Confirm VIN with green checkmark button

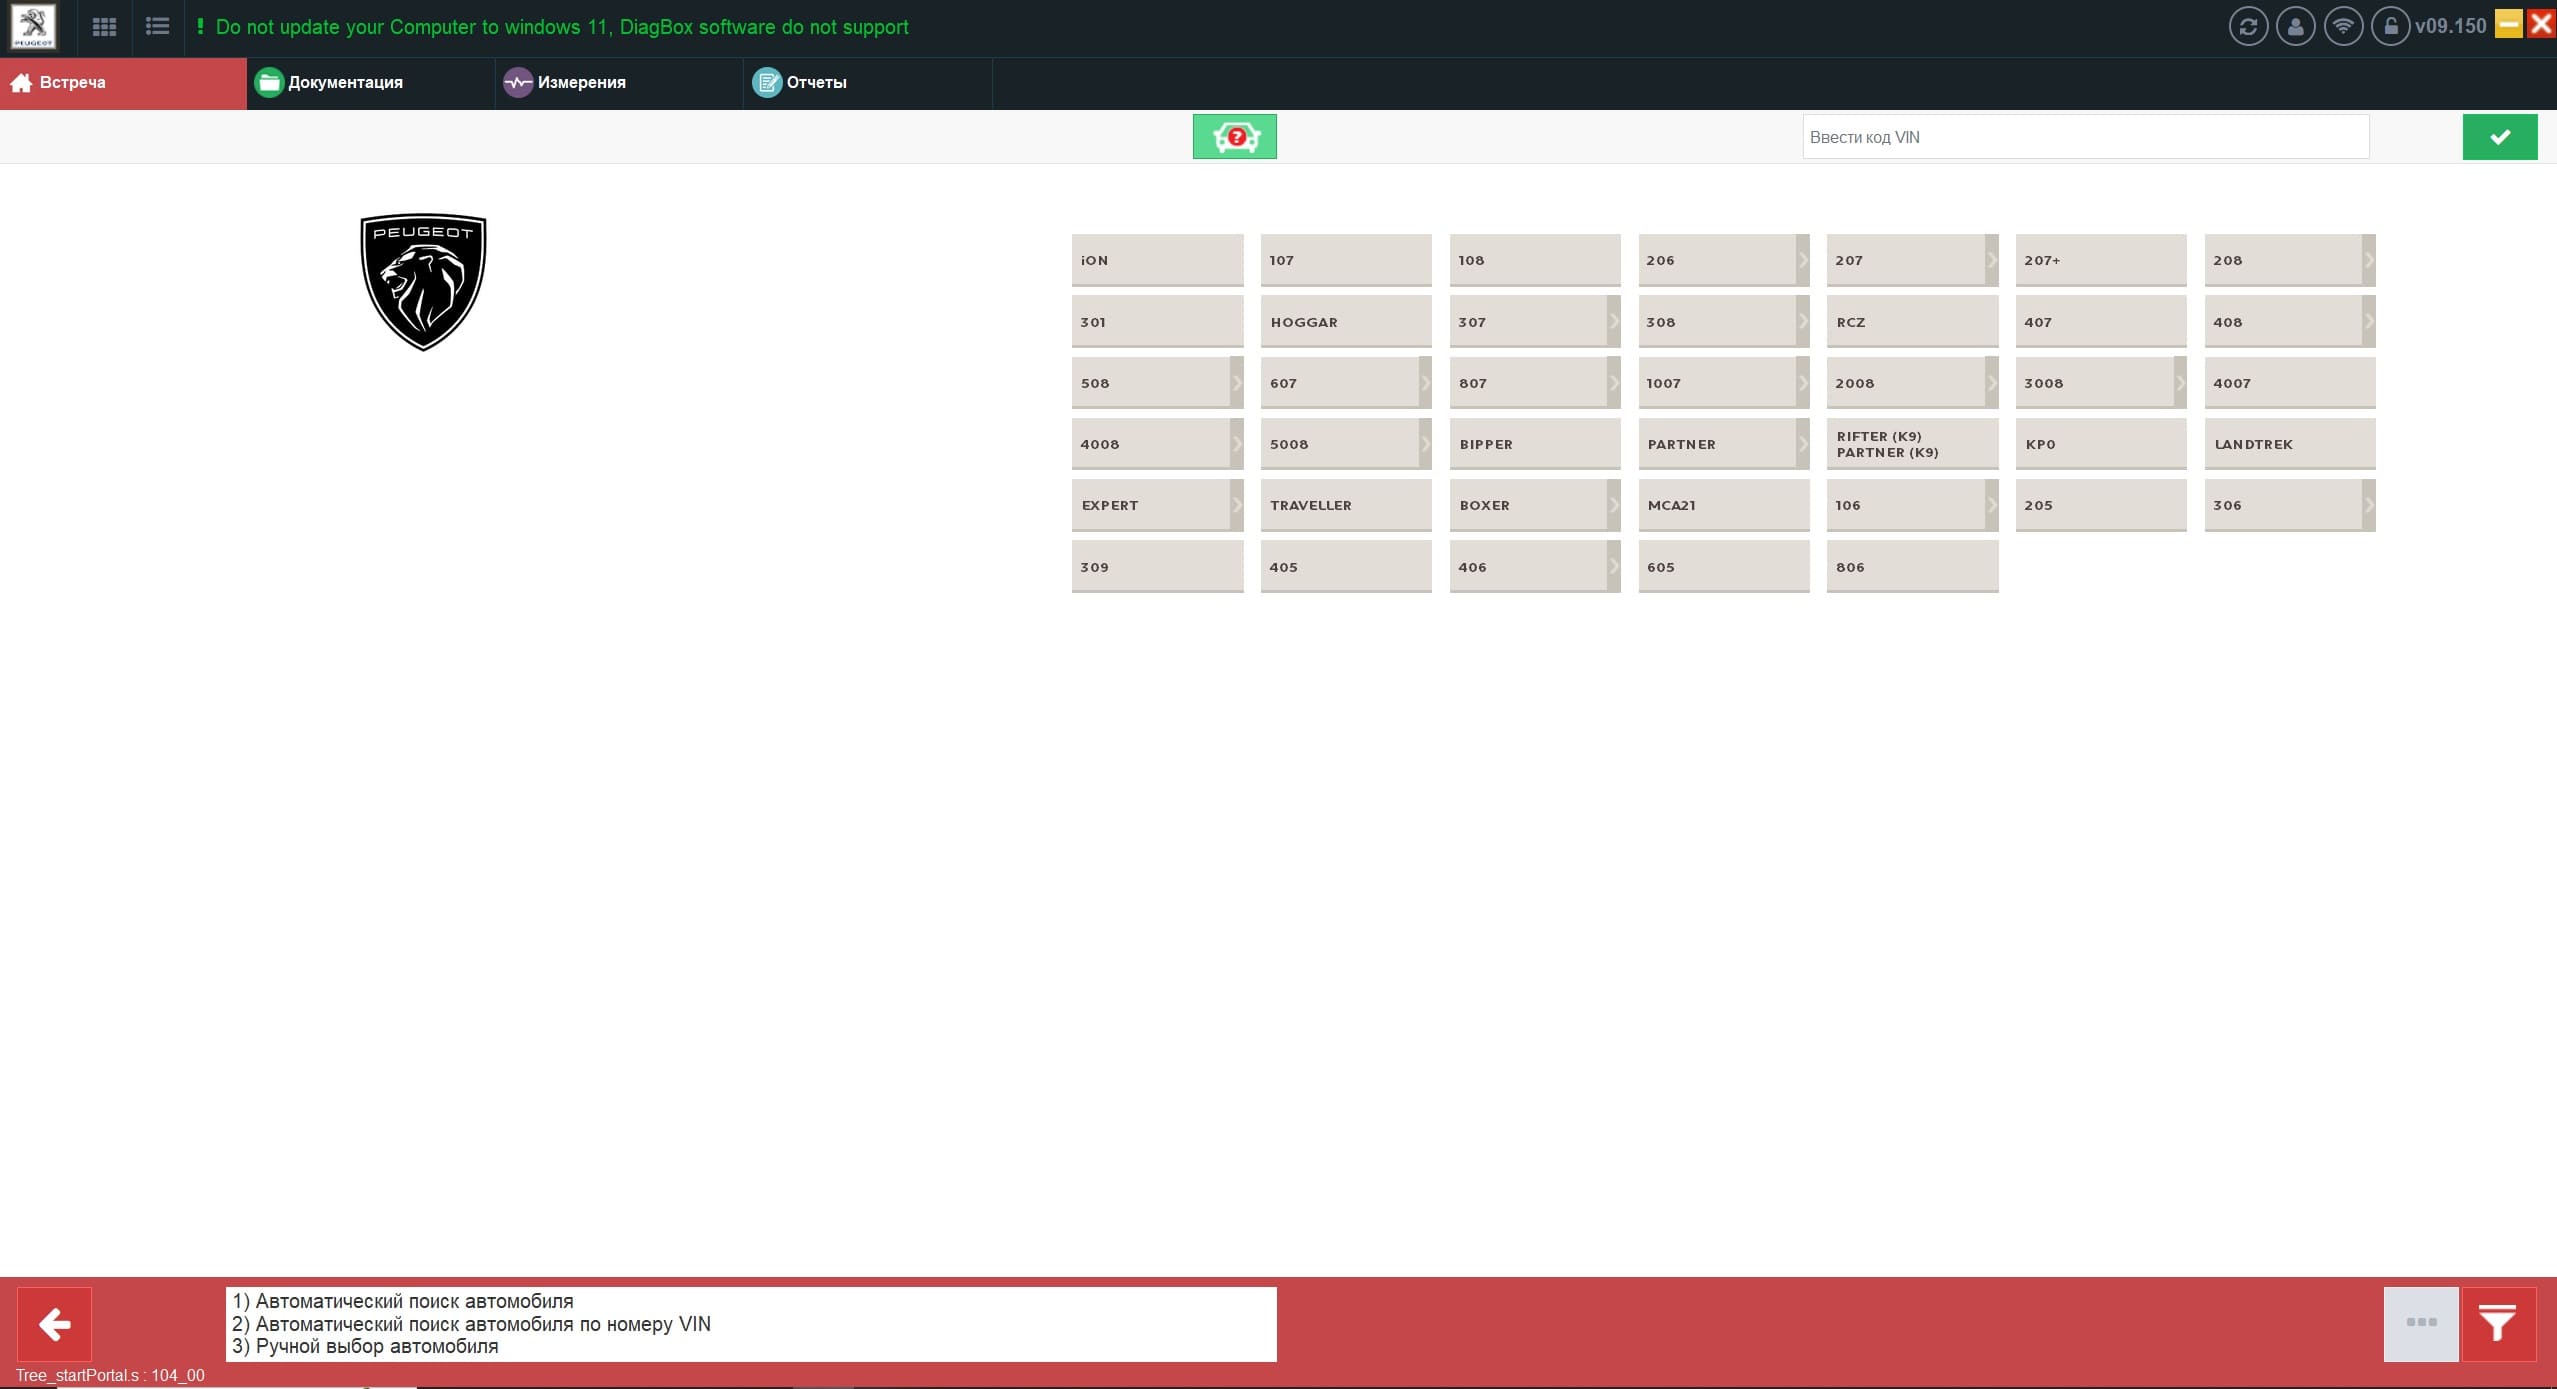pyautogui.click(x=2499, y=137)
